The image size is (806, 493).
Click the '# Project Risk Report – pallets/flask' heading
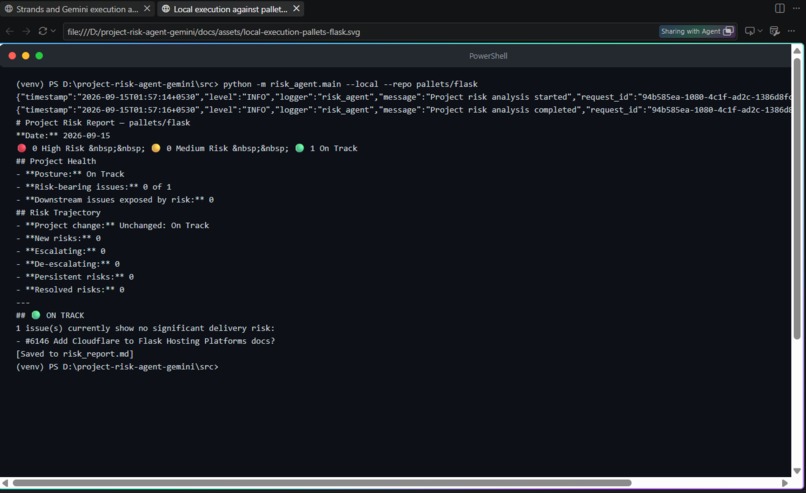tap(103, 122)
